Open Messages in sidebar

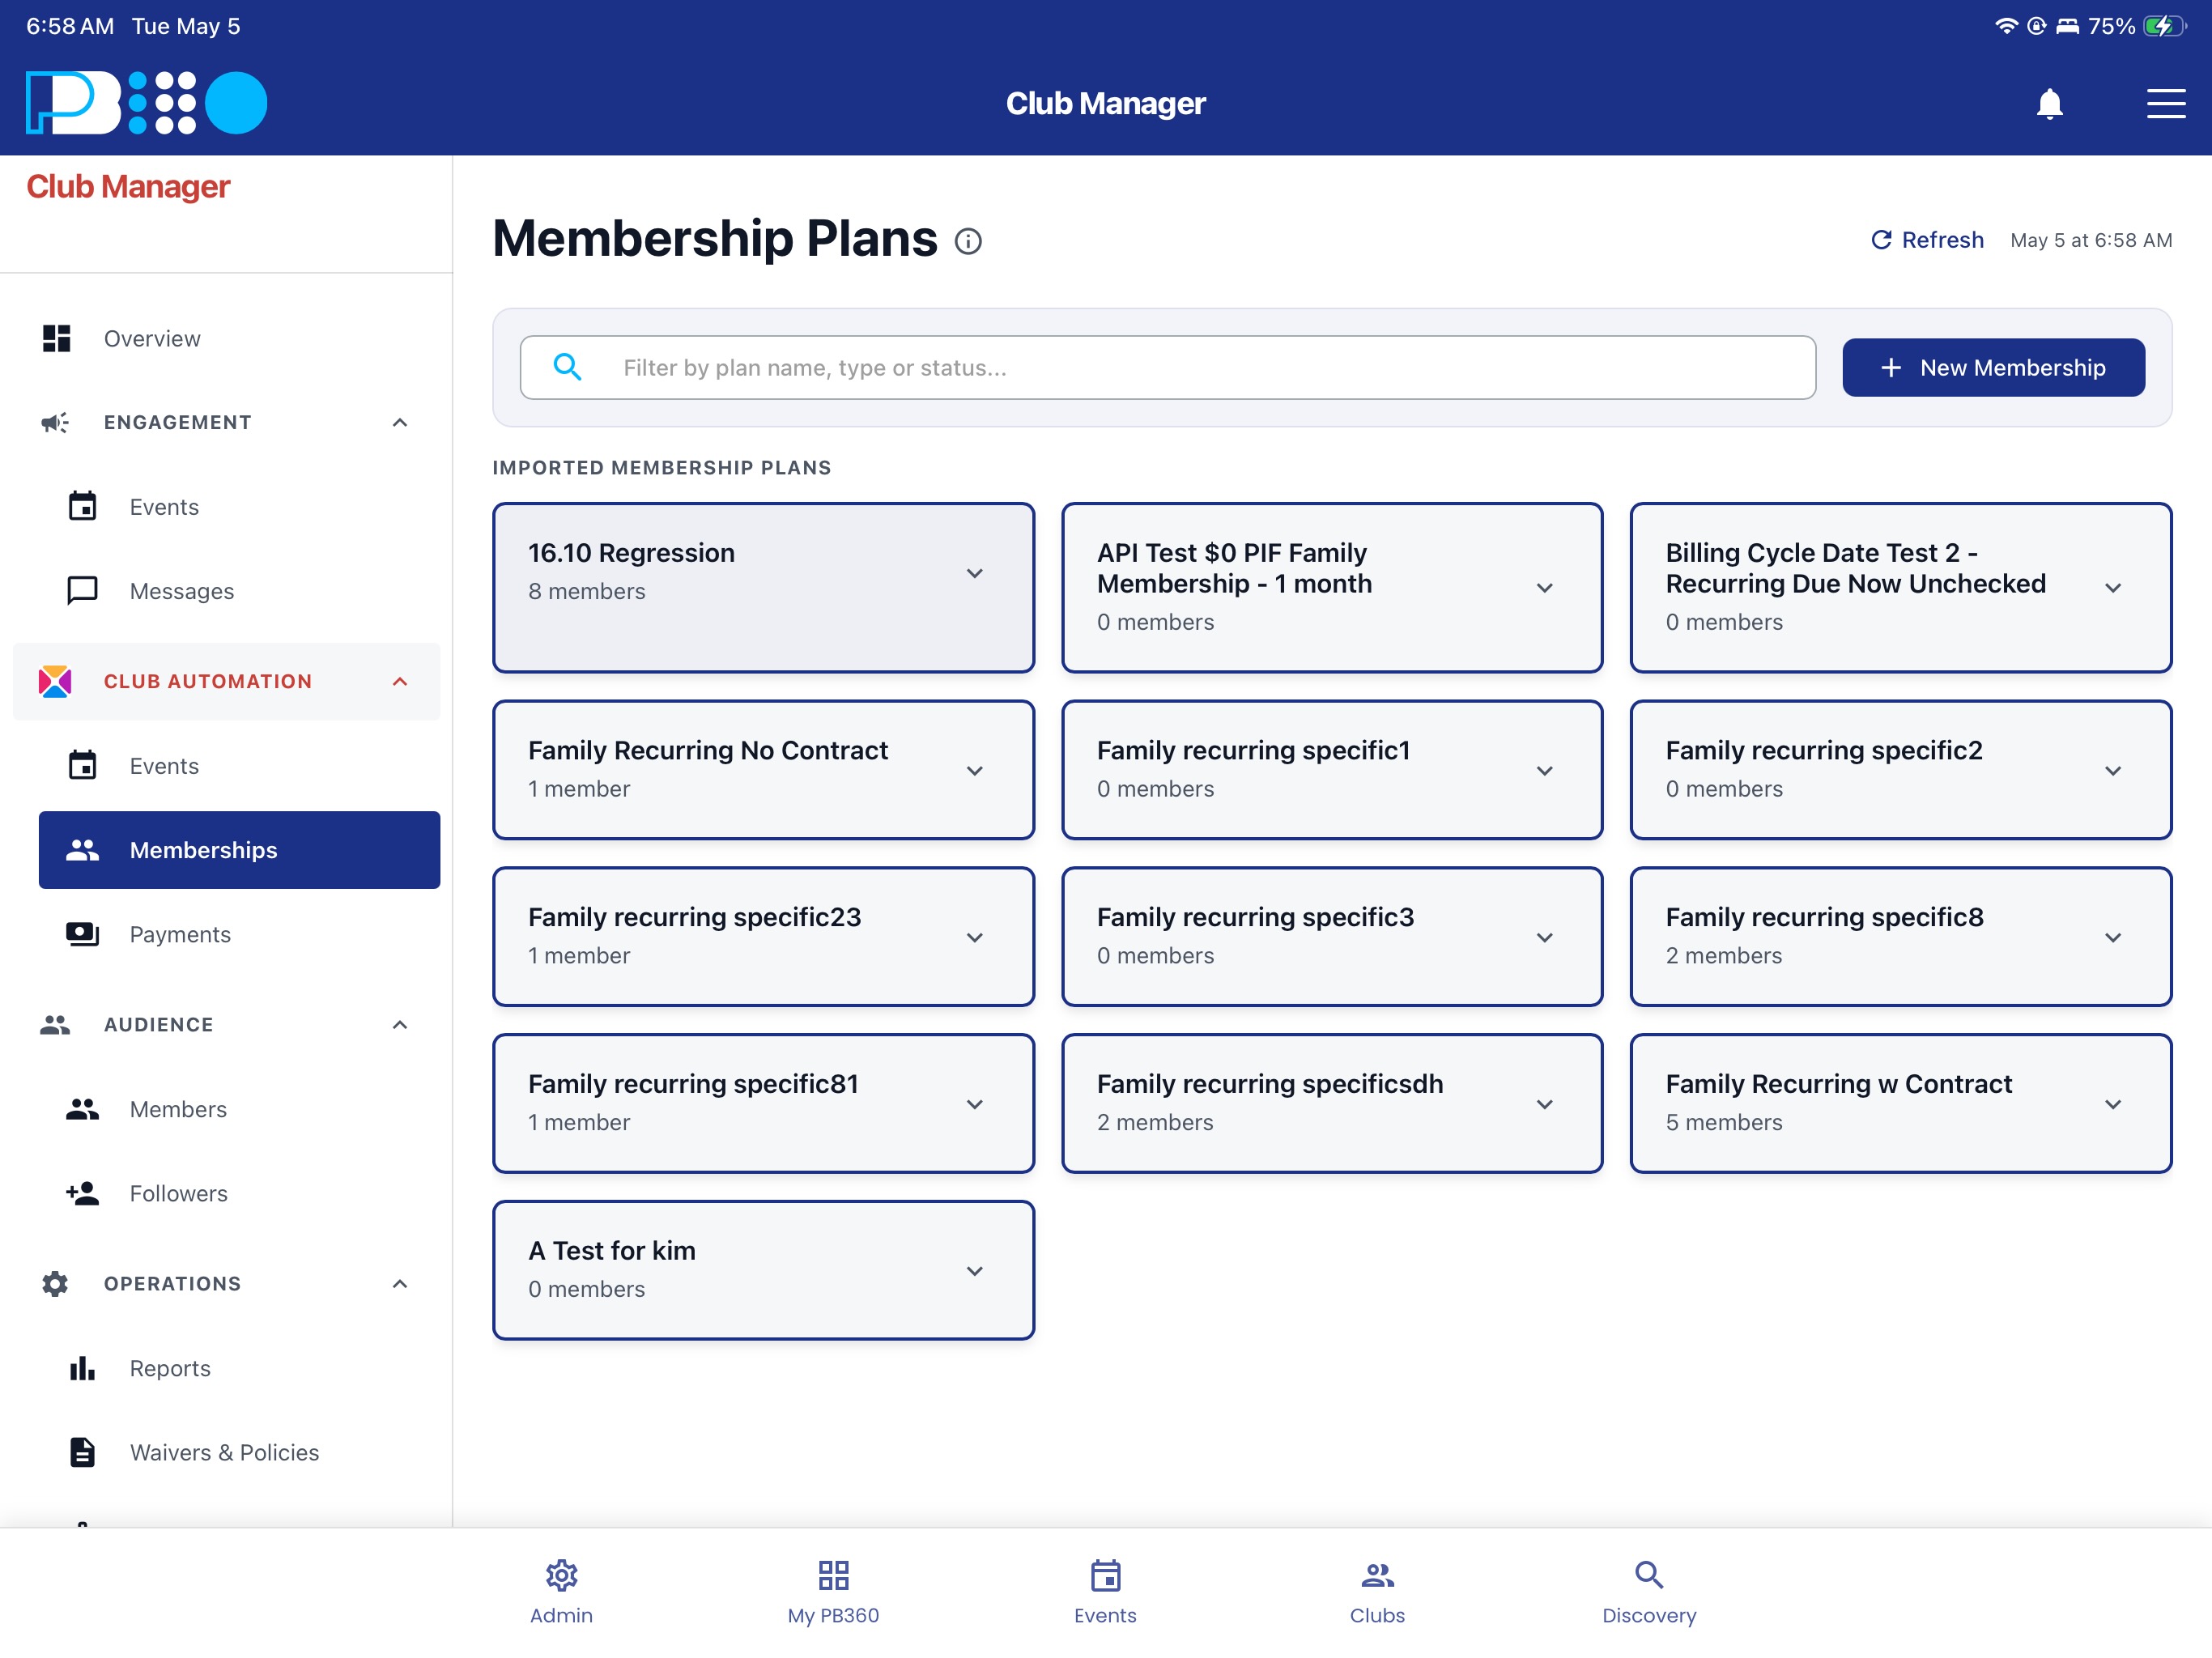(x=239, y=591)
